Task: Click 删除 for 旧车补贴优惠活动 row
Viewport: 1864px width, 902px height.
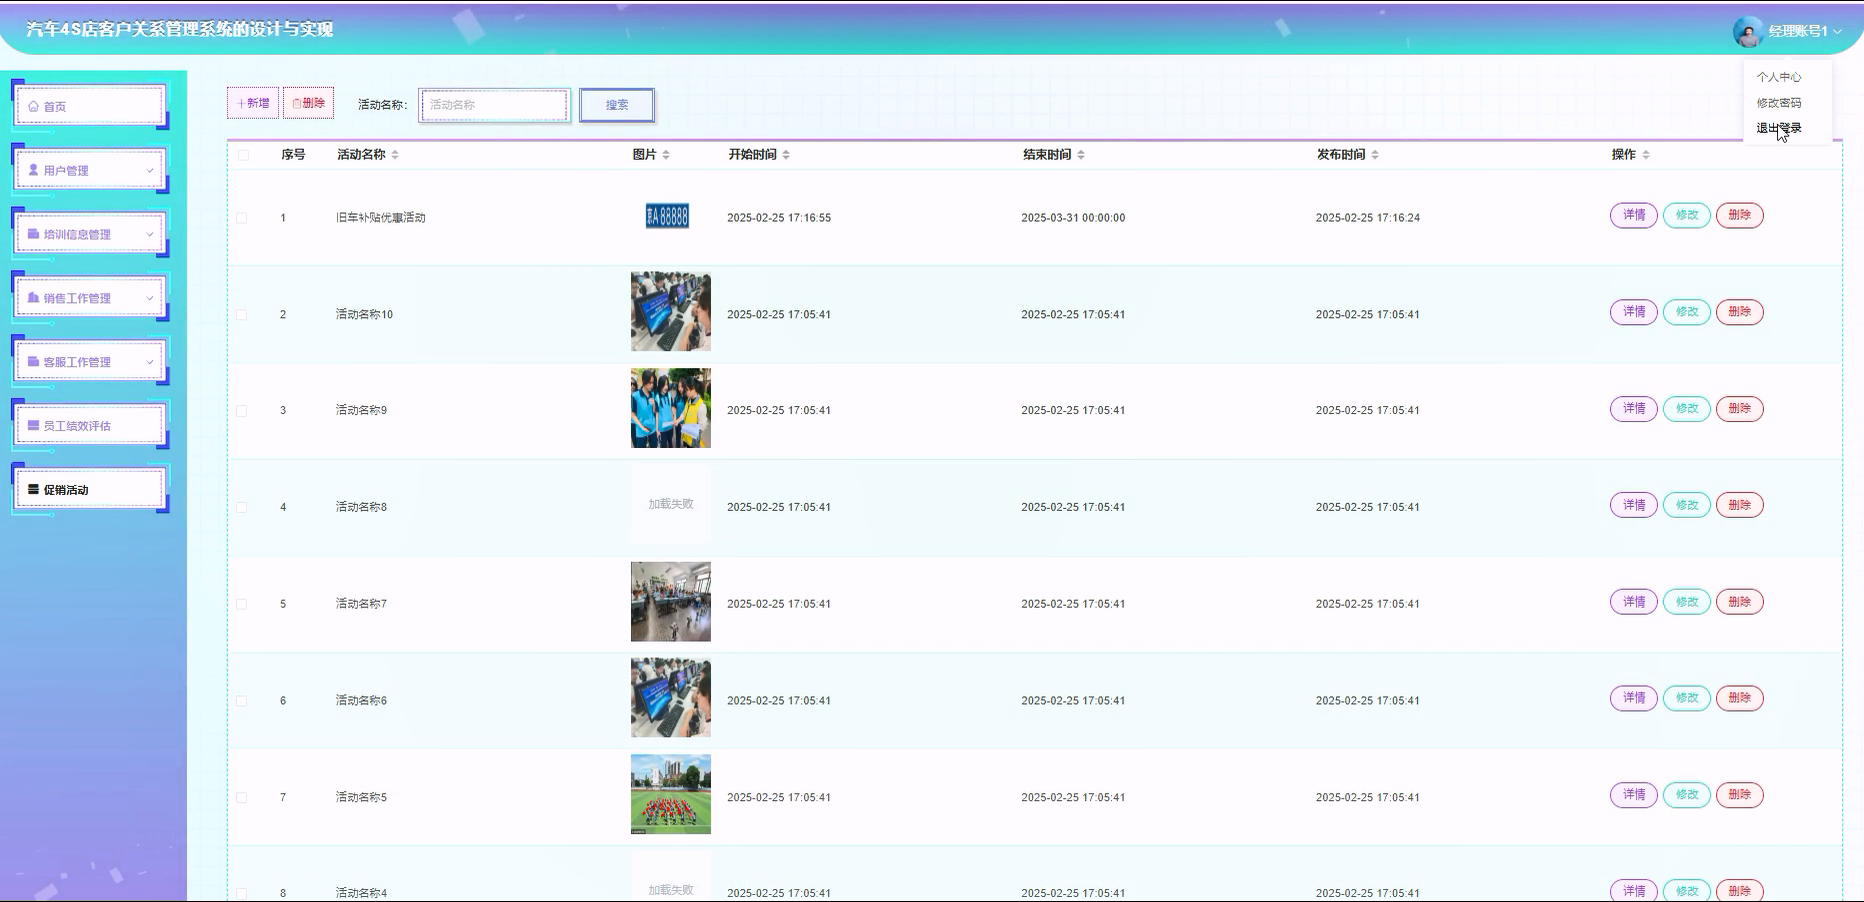Action: click(x=1740, y=215)
